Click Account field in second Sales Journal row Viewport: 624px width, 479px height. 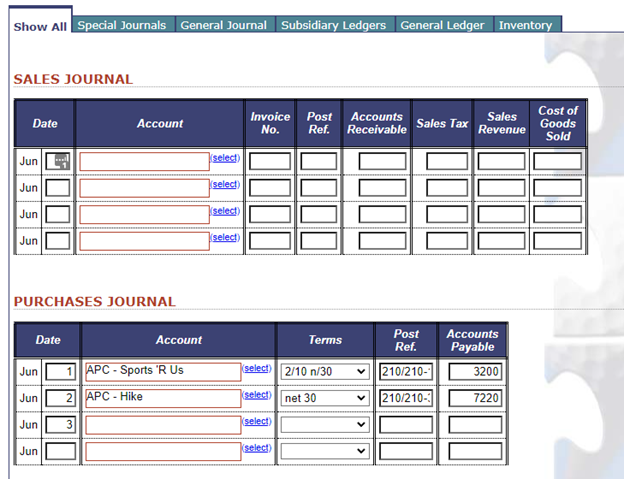point(144,188)
